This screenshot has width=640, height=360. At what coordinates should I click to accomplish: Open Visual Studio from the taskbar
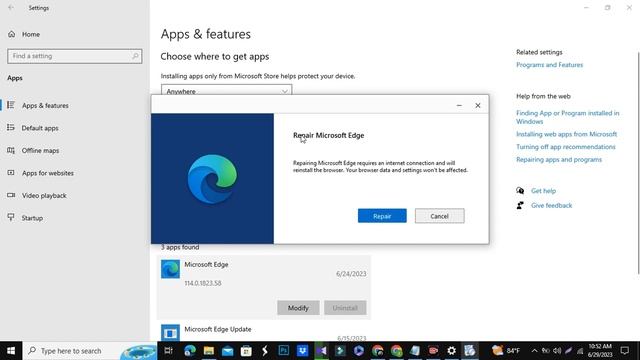click(x=321, y=351)
